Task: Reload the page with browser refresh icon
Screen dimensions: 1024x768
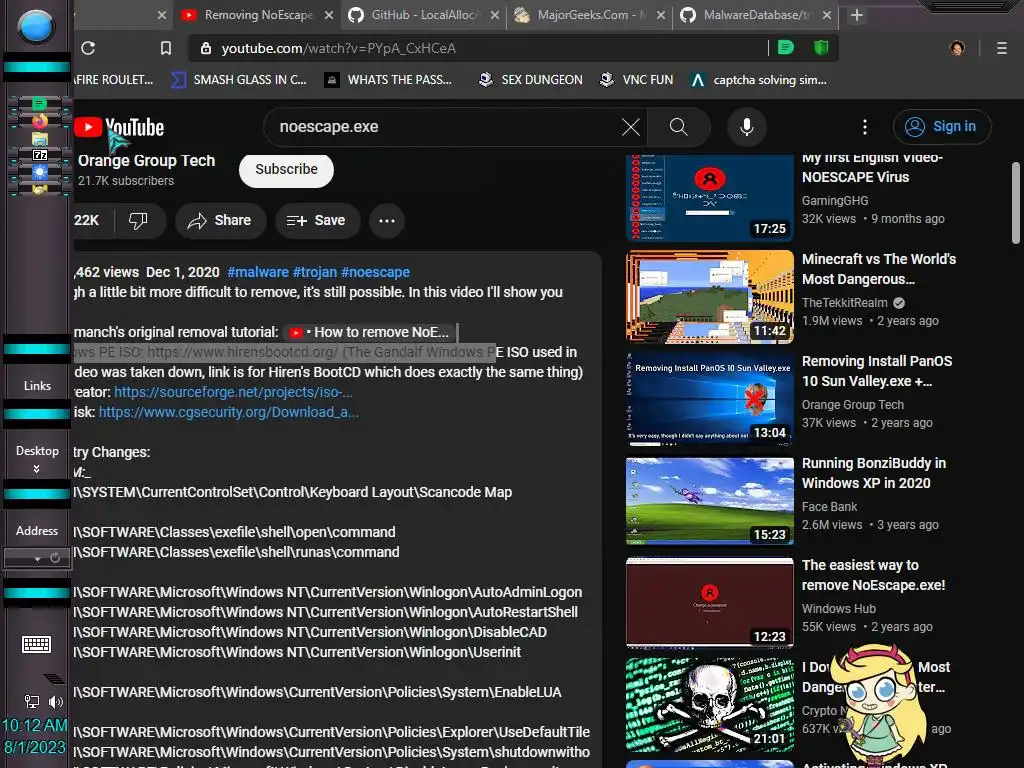Action: [x=88, y=48]
